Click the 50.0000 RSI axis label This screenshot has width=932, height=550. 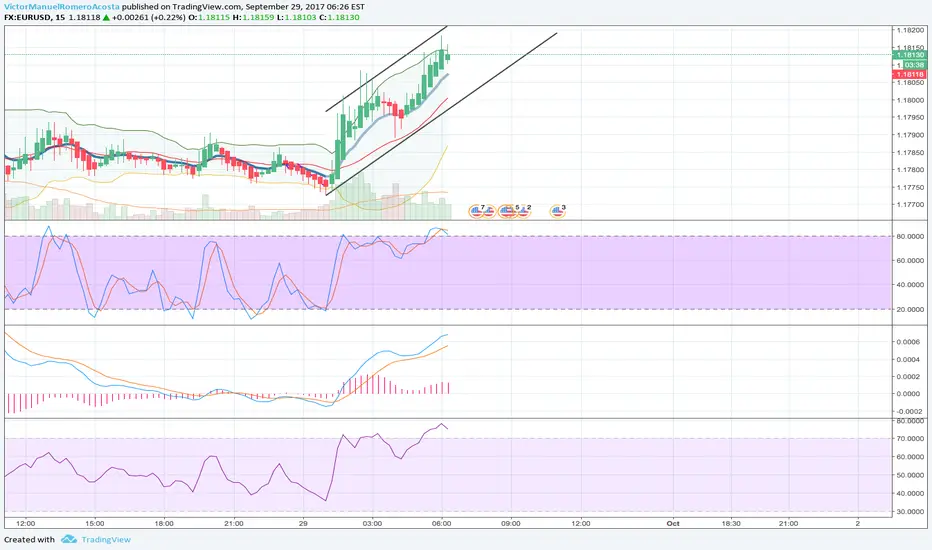click(910, 475)
